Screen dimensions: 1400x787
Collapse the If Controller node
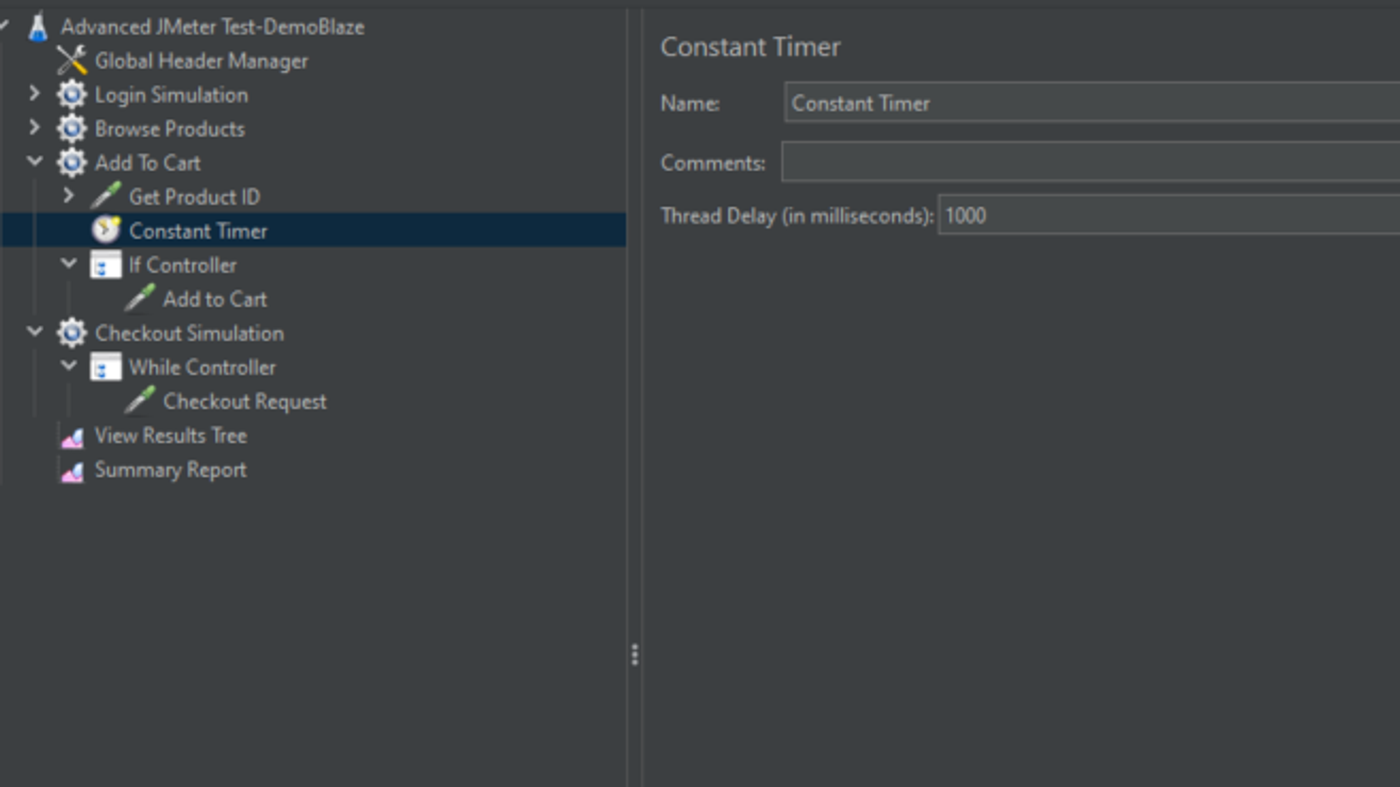click(69, 264)
